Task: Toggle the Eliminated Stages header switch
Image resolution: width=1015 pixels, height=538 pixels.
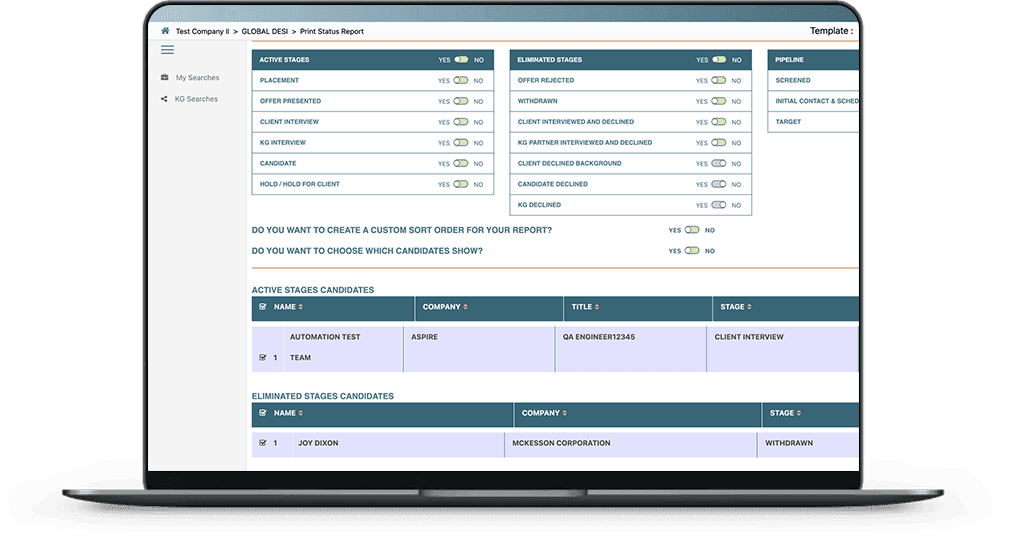Action: tap(719, 60)
